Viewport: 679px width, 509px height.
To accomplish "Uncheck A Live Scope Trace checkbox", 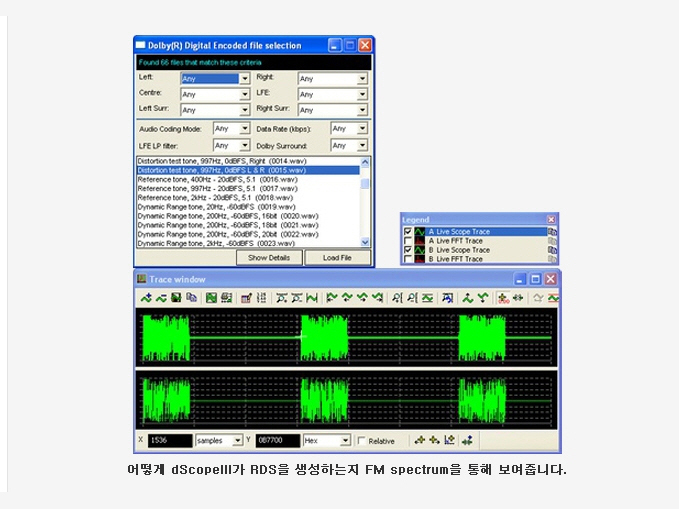I will click(407, 232).
